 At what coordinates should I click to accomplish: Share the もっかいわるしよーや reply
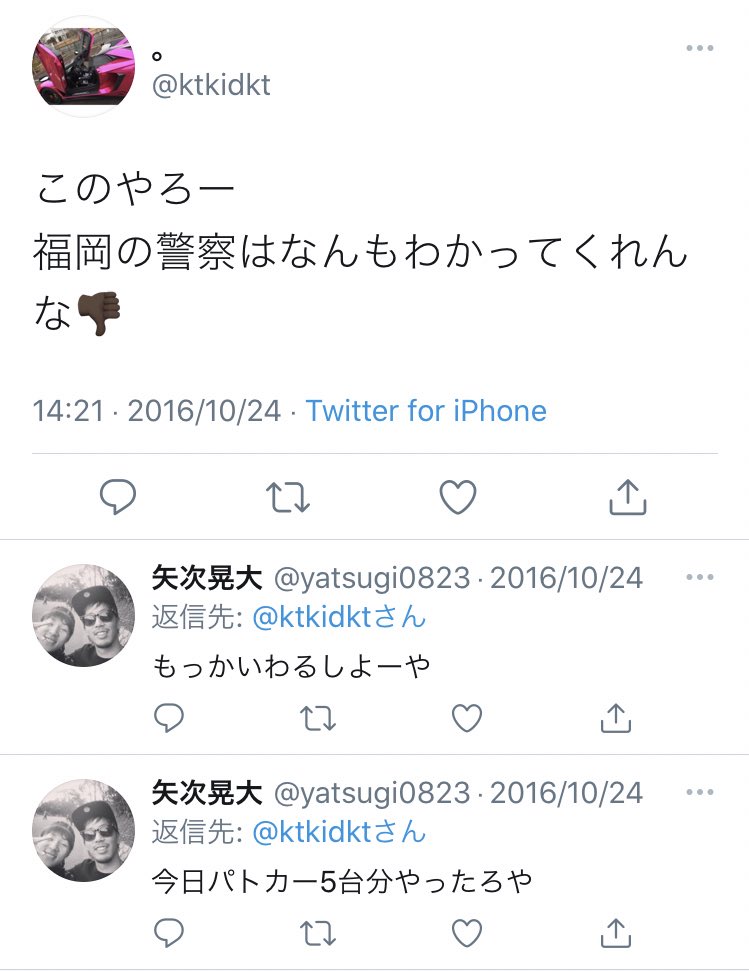tap(616, 718)
